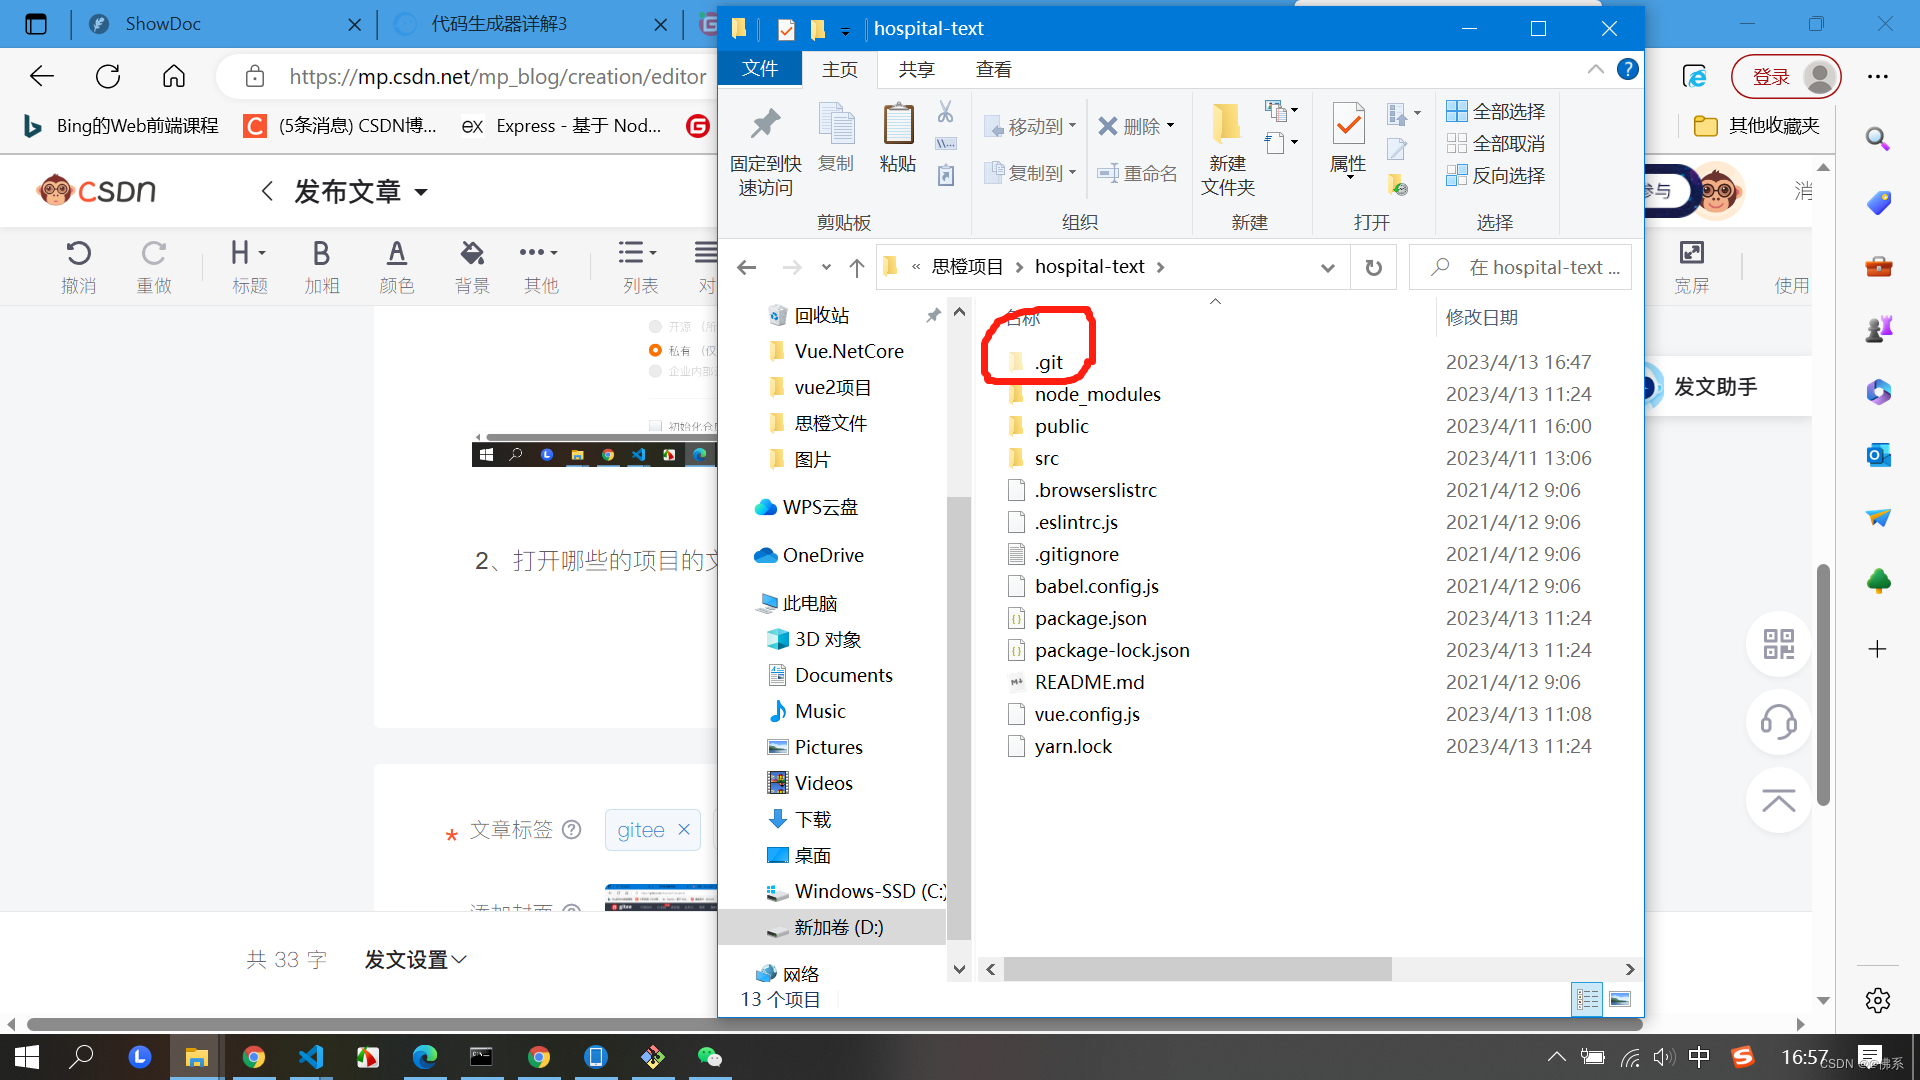Click the horizontal scrollbar in file list

pos(1196,969)
